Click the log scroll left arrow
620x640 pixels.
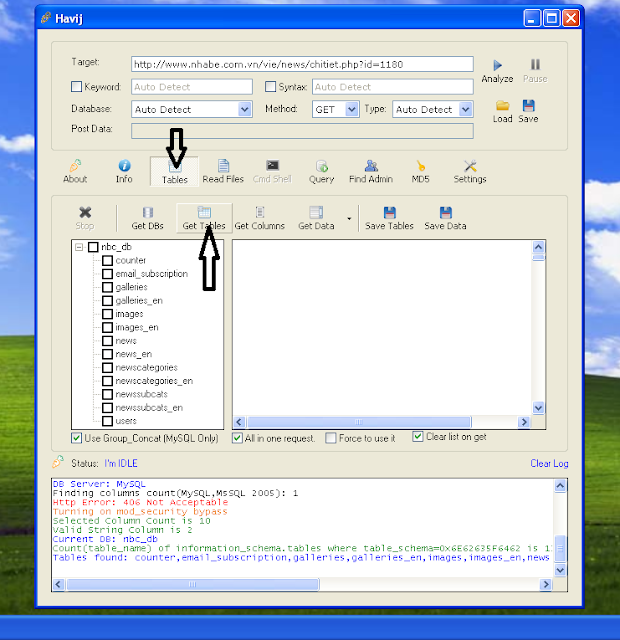point(58,584)
